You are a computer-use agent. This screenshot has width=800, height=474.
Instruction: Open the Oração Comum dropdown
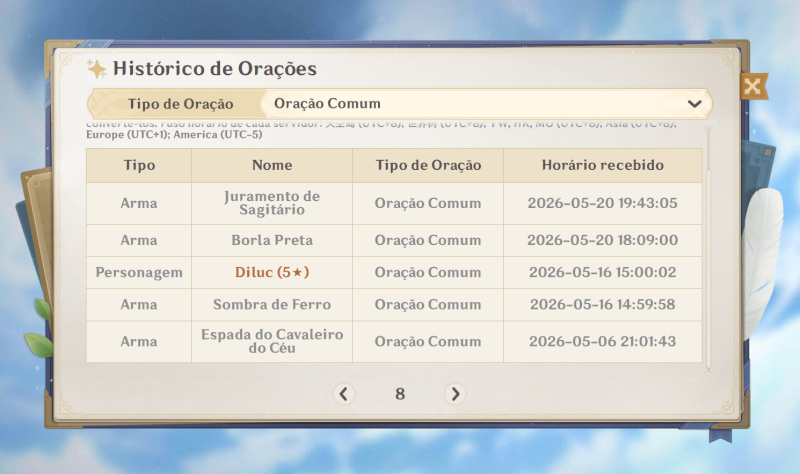(486, 104)
